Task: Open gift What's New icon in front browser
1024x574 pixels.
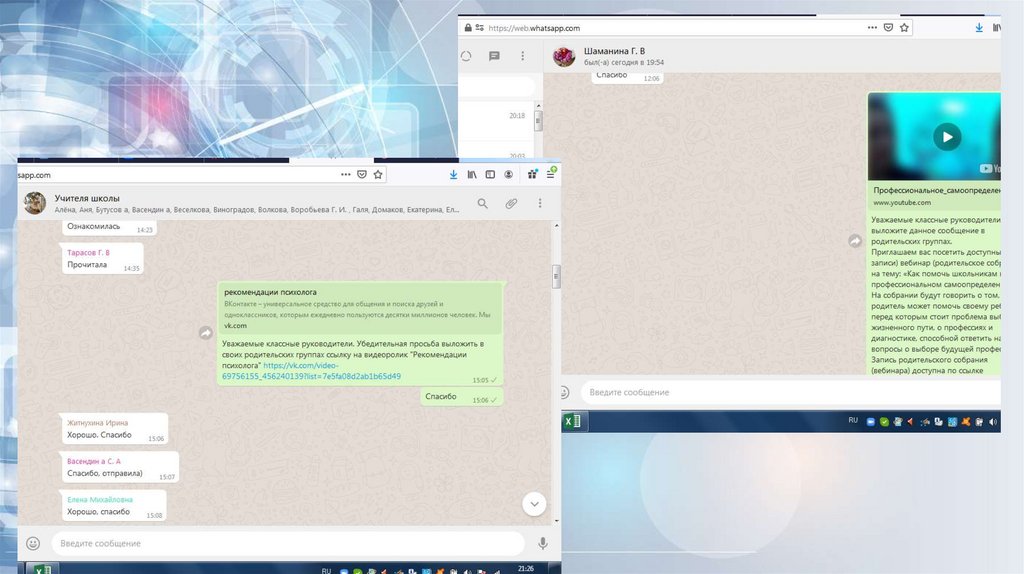Action: [x=532, y=174]
